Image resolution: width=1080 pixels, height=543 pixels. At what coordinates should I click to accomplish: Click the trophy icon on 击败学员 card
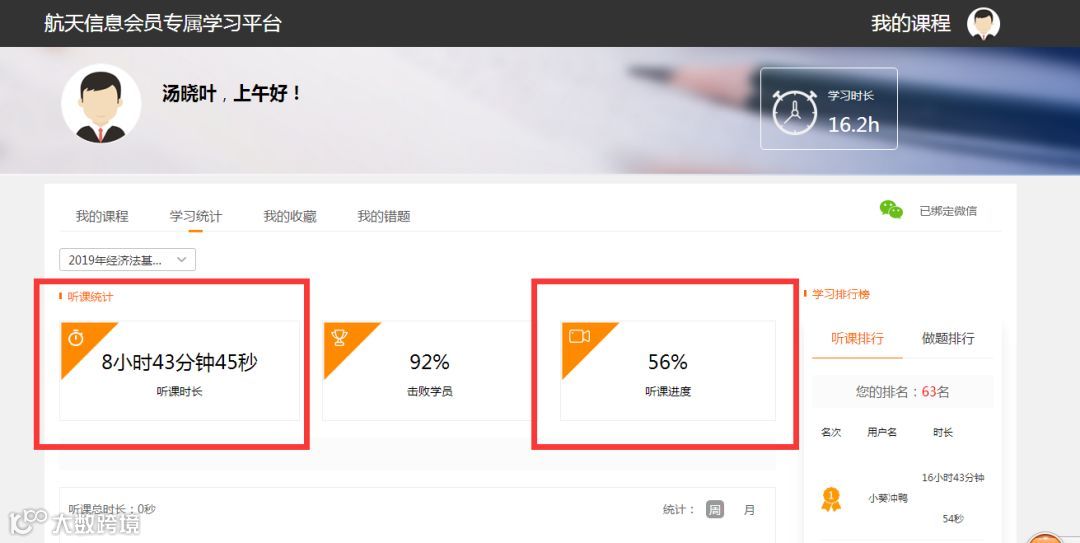[x=340, y=338]
